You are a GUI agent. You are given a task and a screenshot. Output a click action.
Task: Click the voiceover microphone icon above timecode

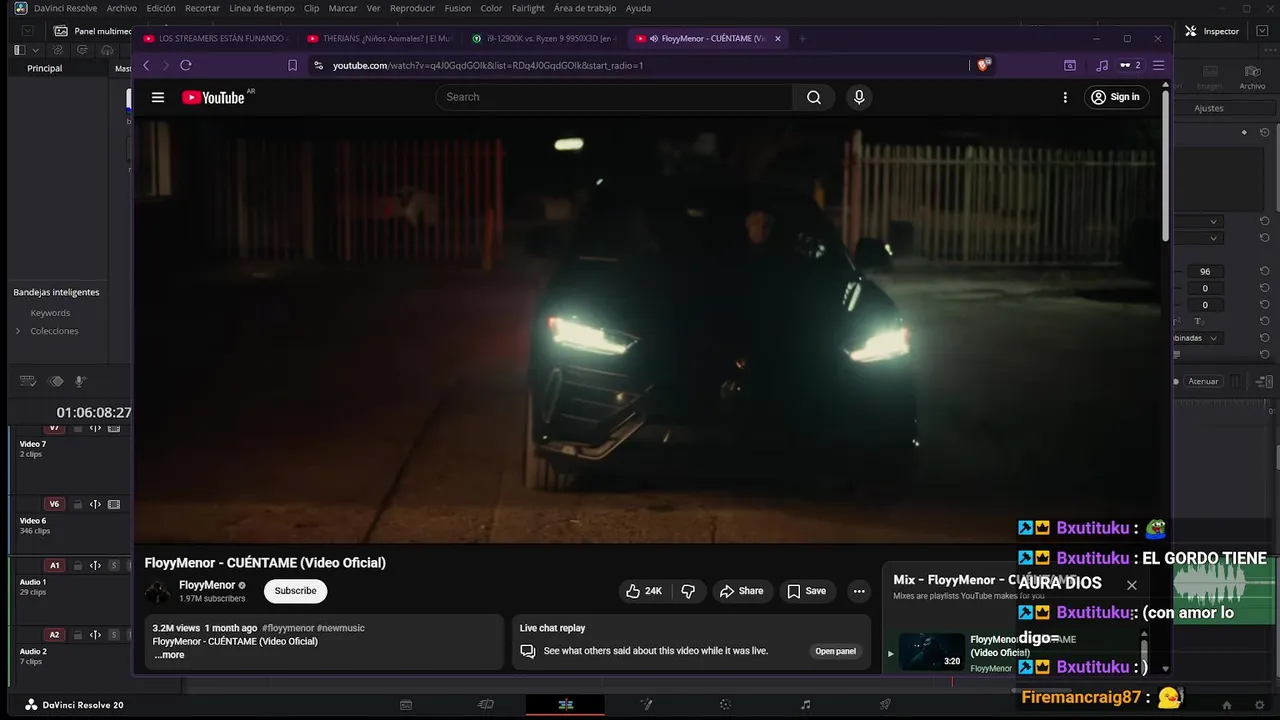pyautogui.click(x=81, y=381)
